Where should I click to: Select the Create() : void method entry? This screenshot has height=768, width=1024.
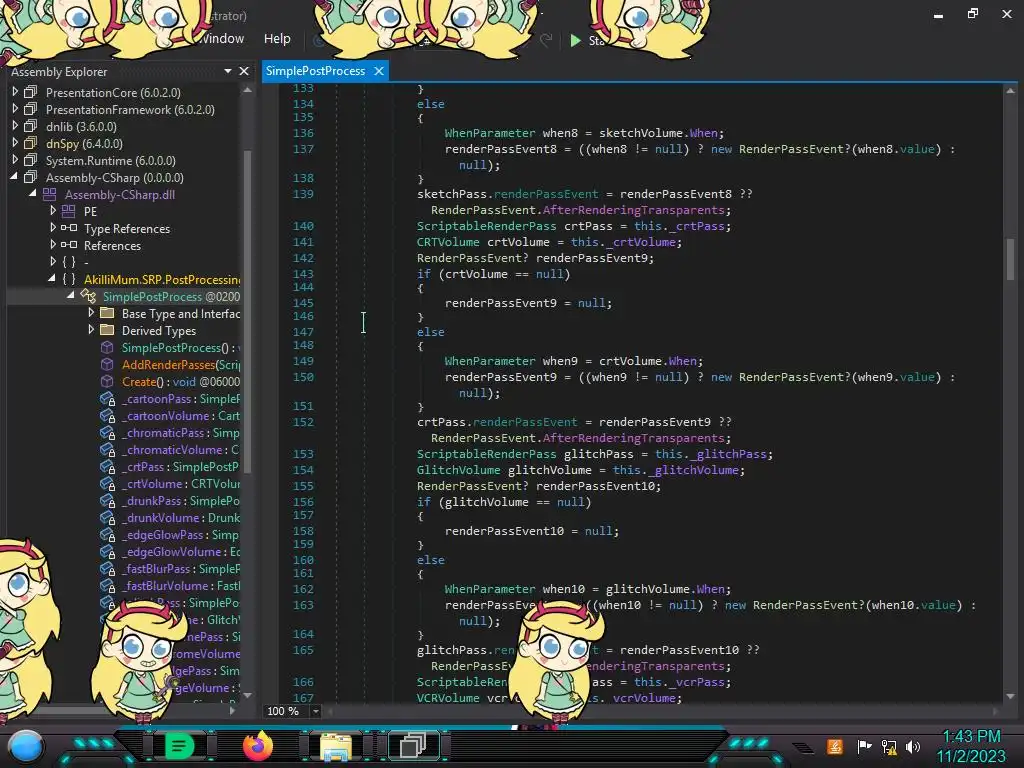[x=181, y=381]
